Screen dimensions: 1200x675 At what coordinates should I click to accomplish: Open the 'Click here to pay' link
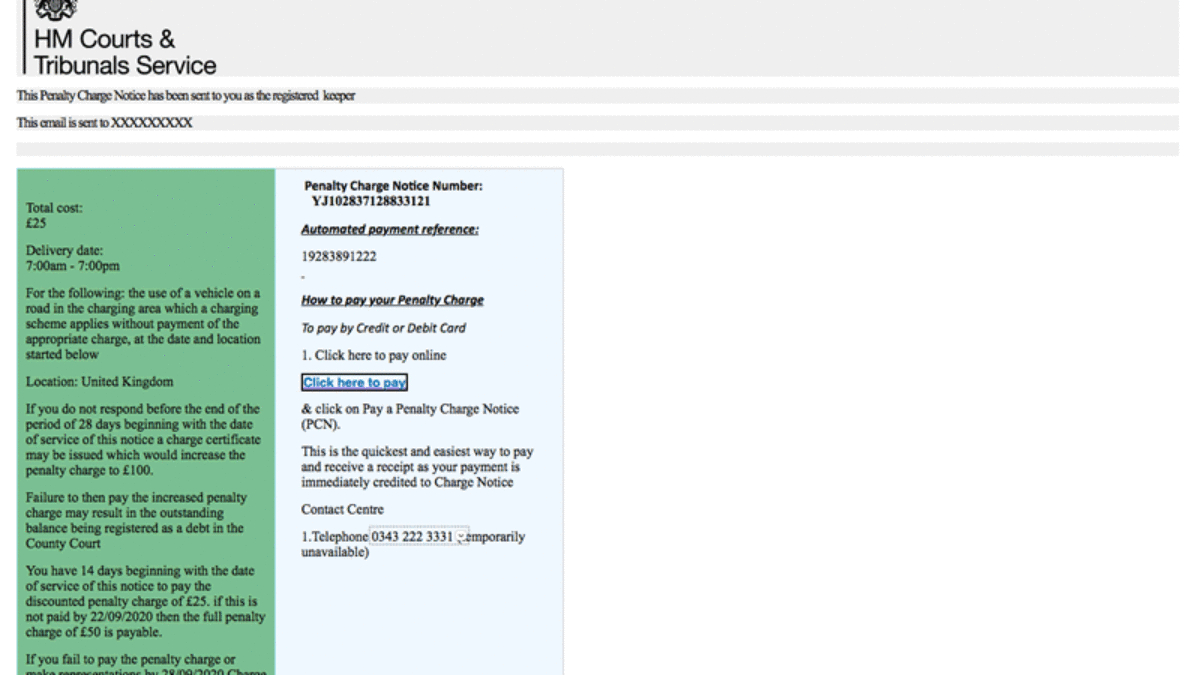(354, 382)
